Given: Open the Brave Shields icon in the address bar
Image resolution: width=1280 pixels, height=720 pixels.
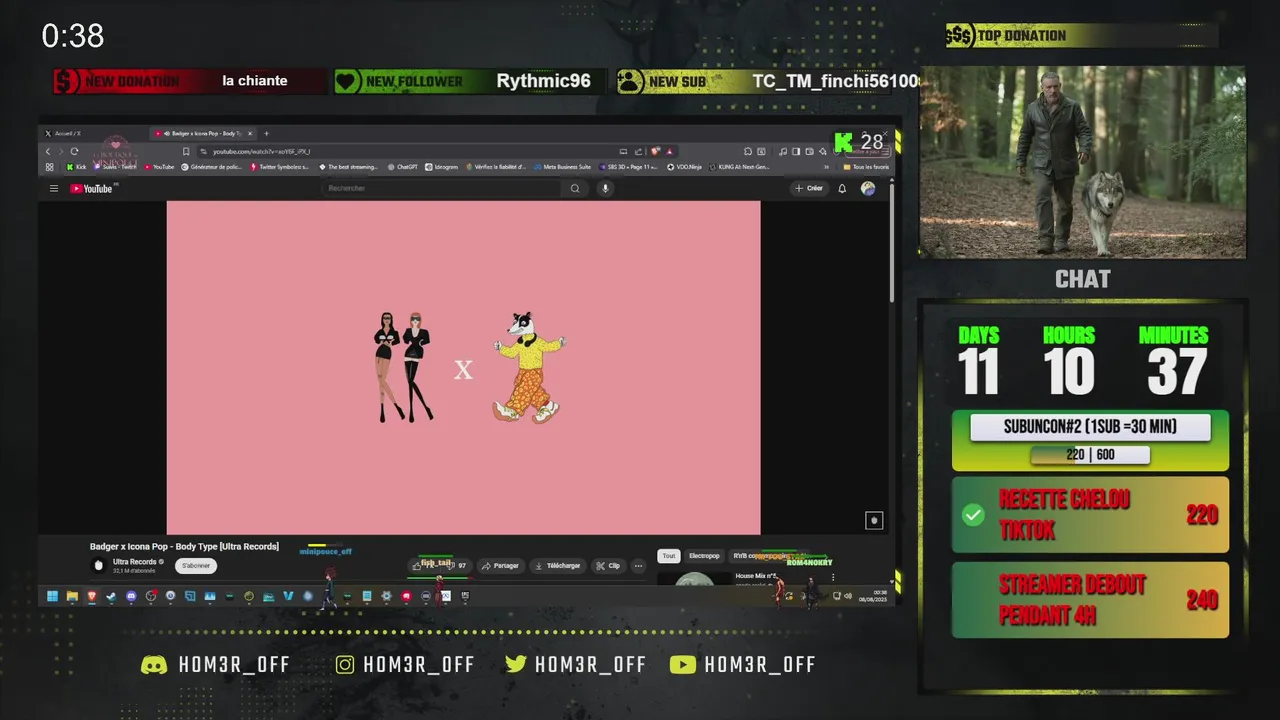Looking at the screenshot, I should point(657,151).
